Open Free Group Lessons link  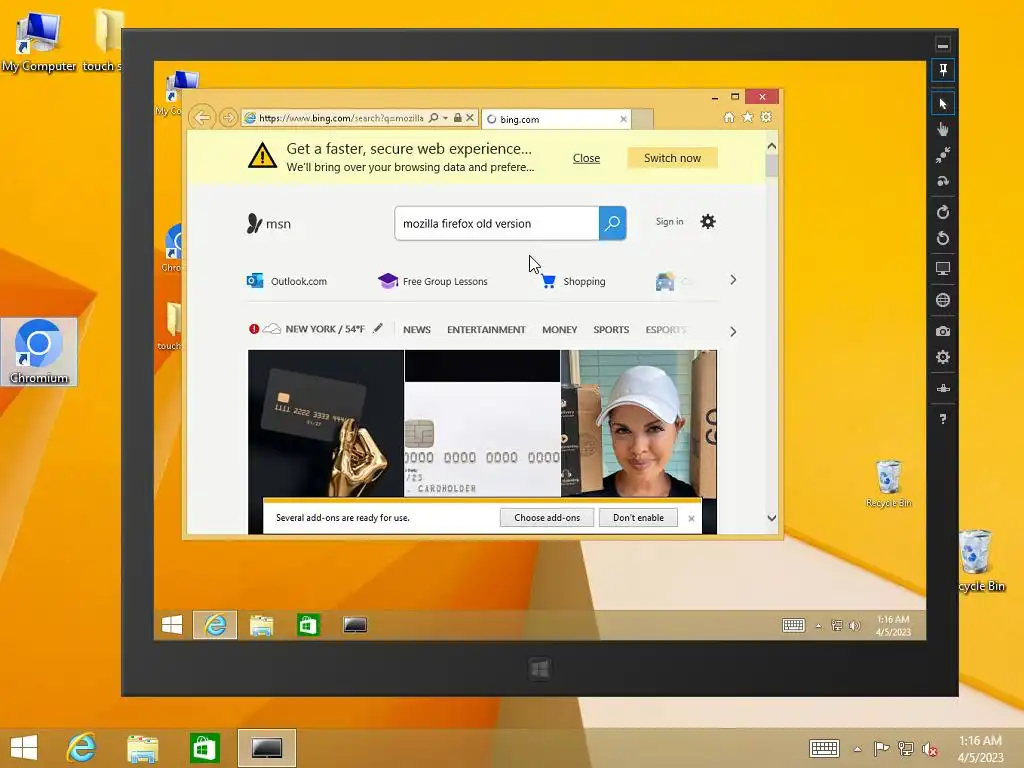click(432, 281)
